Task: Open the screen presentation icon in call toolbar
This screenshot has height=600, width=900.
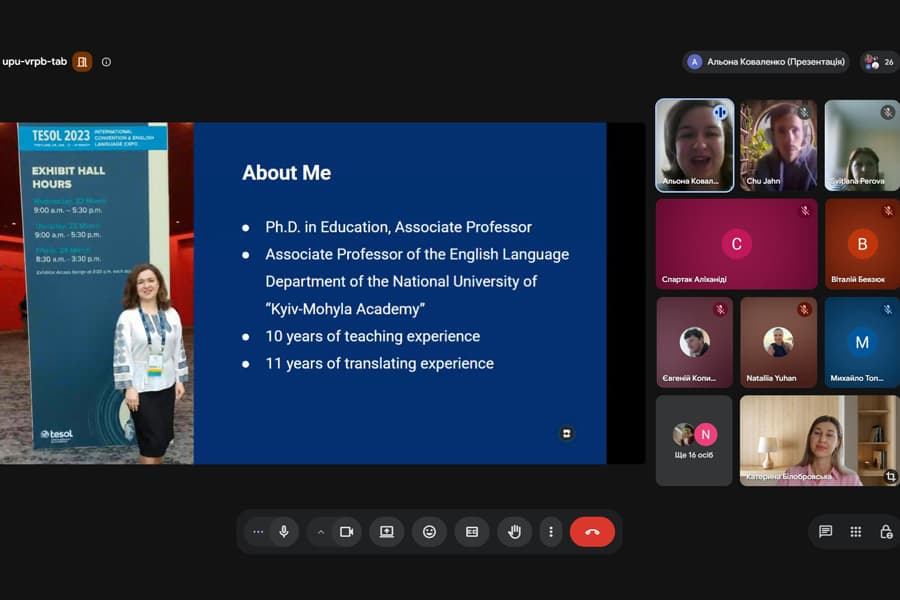Action: tap(387, 532)
